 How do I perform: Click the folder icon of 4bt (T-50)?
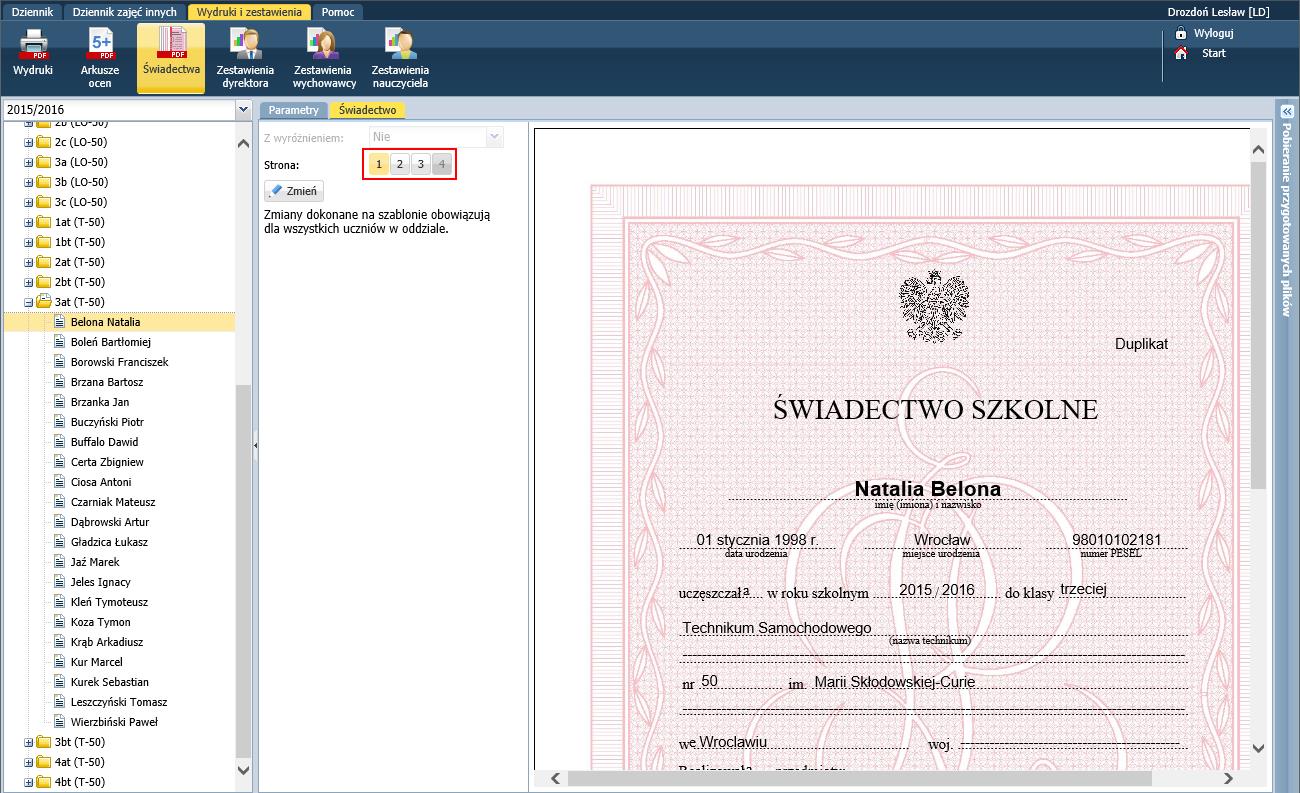[44, 782]
